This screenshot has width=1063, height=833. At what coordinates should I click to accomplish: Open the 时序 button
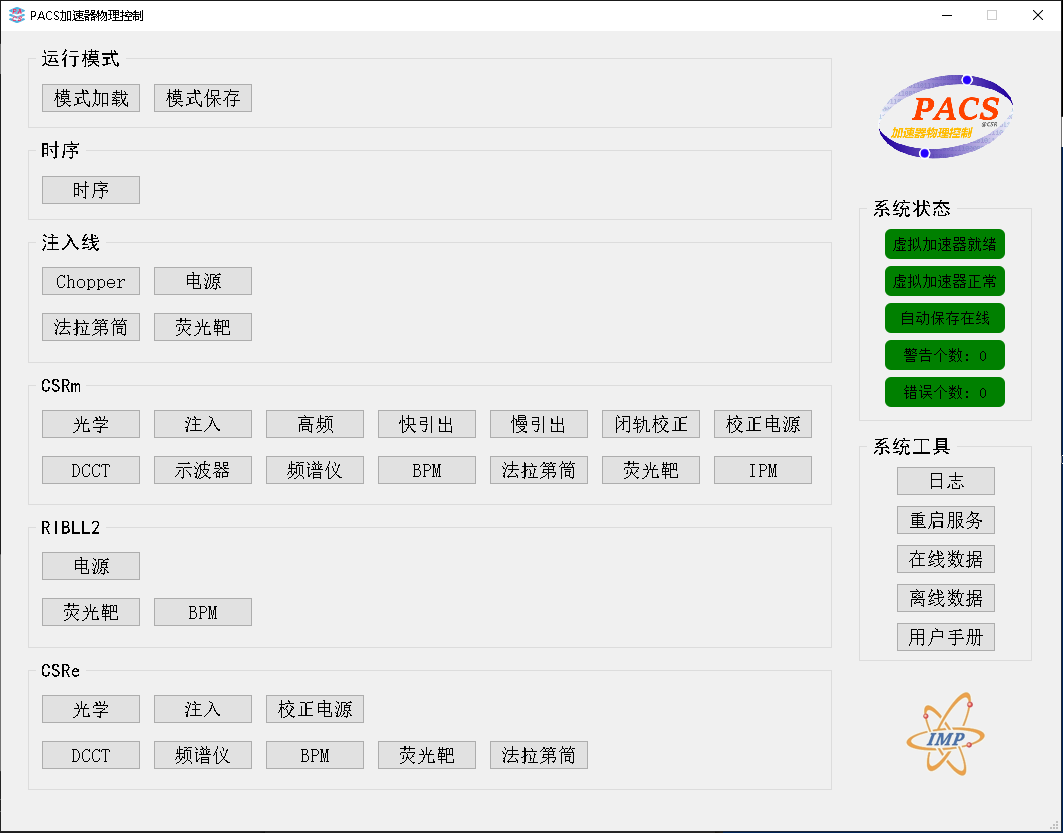point(91,190)
